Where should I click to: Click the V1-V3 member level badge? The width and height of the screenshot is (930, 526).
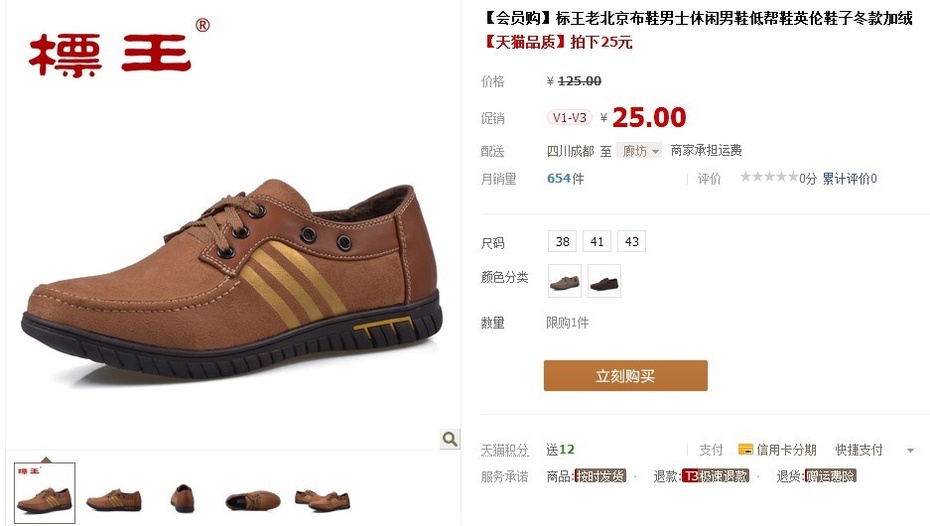[569, 117]
